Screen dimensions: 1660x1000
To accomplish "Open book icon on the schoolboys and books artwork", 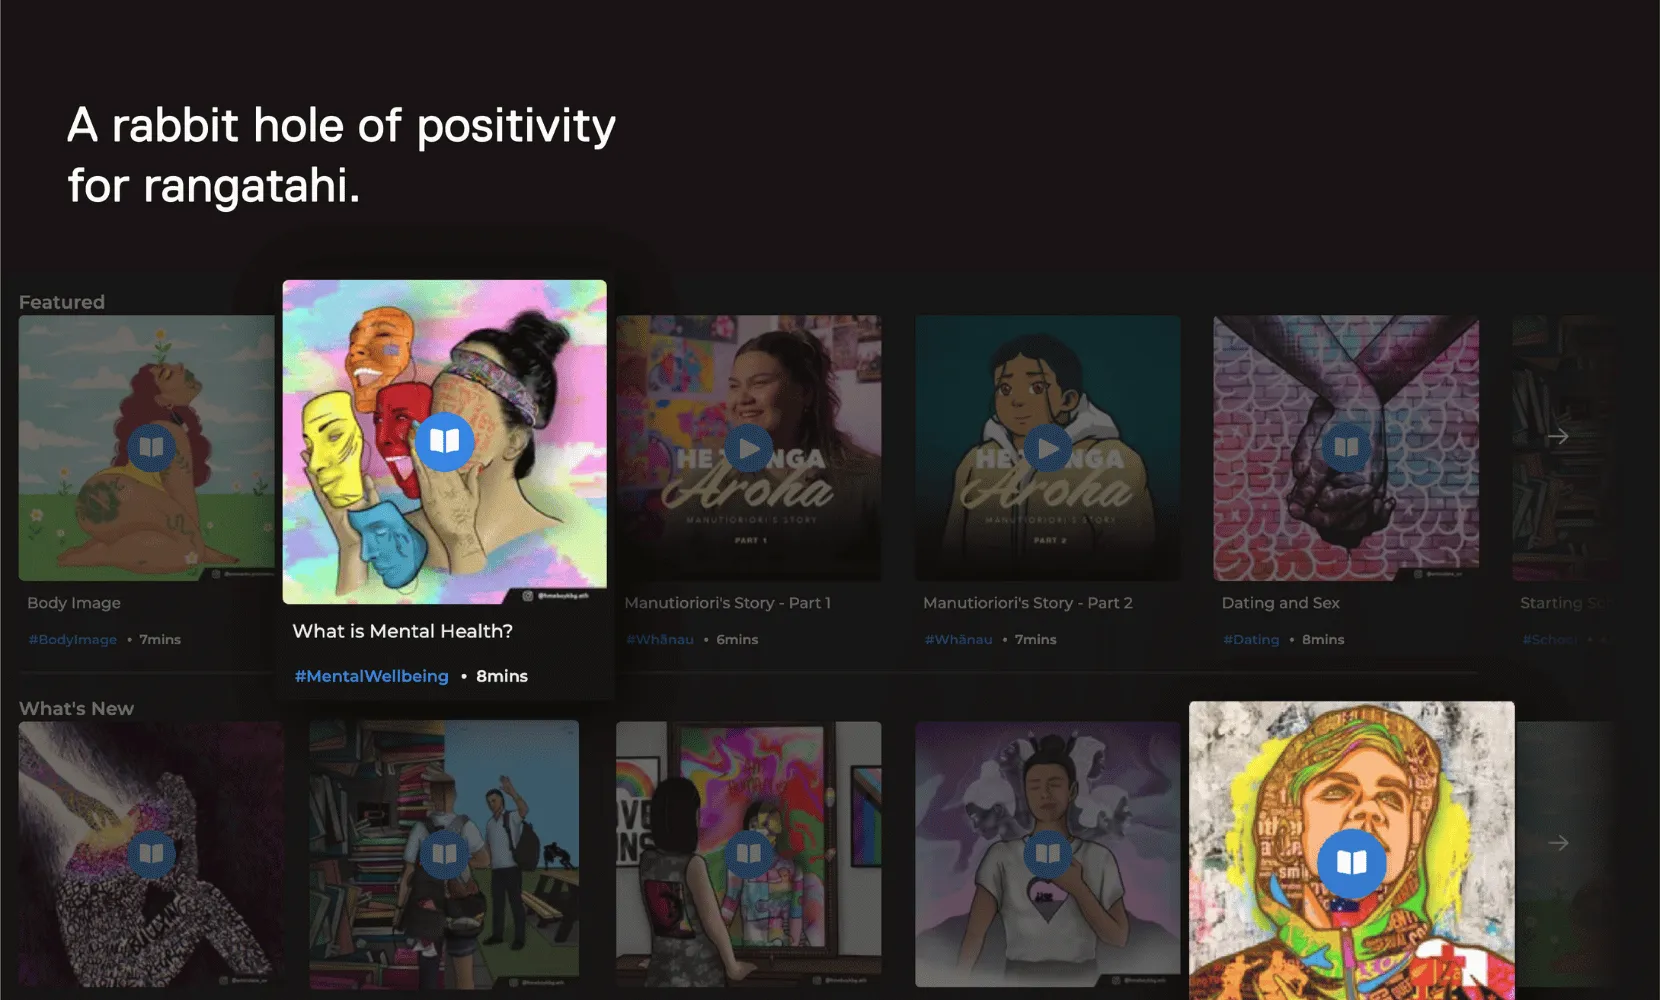I will (x=444, y=854).
